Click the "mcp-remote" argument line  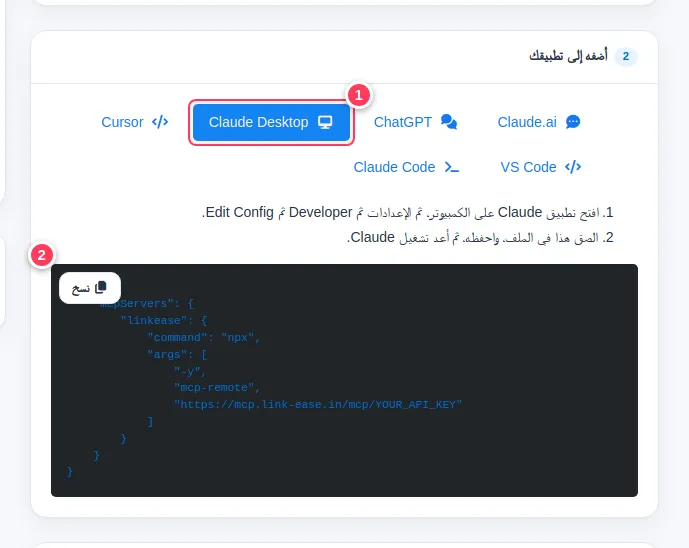[217, 388]
